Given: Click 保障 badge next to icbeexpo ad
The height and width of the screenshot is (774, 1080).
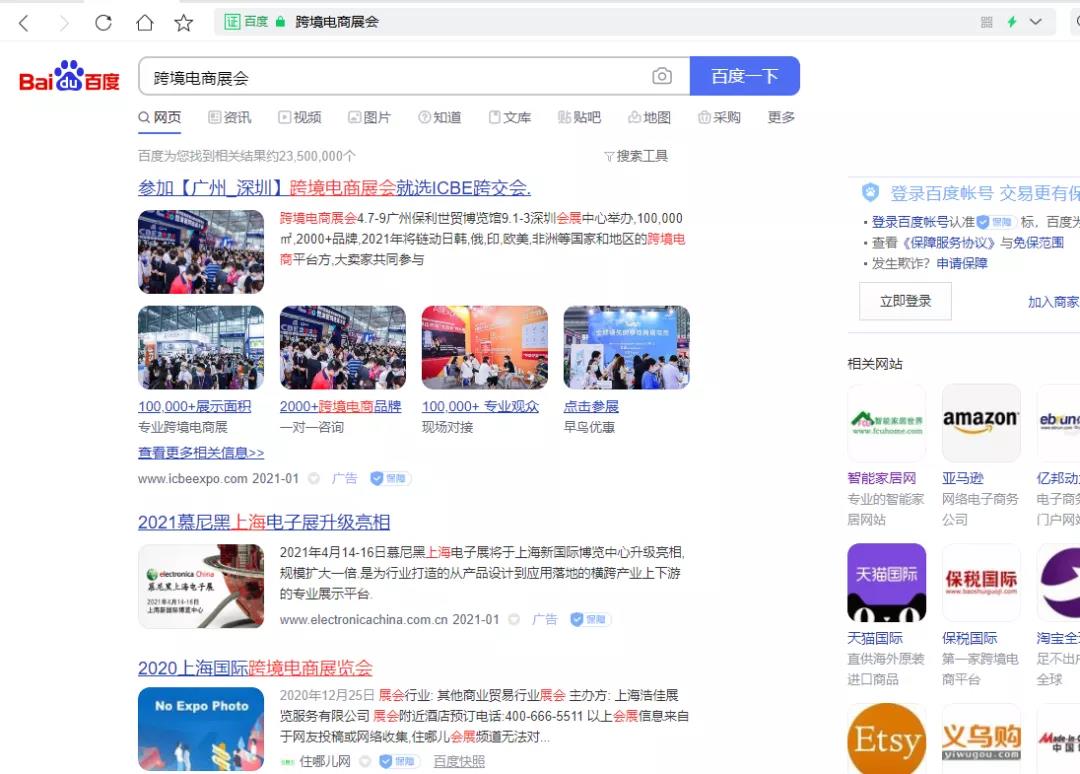Looking at the screenshot, I should 390,479.
